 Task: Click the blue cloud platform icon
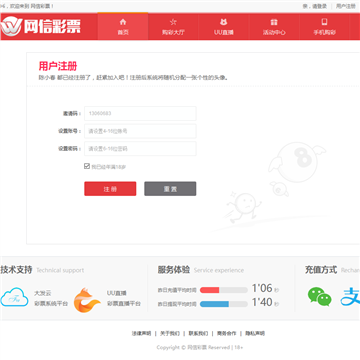tap(14, 297)
